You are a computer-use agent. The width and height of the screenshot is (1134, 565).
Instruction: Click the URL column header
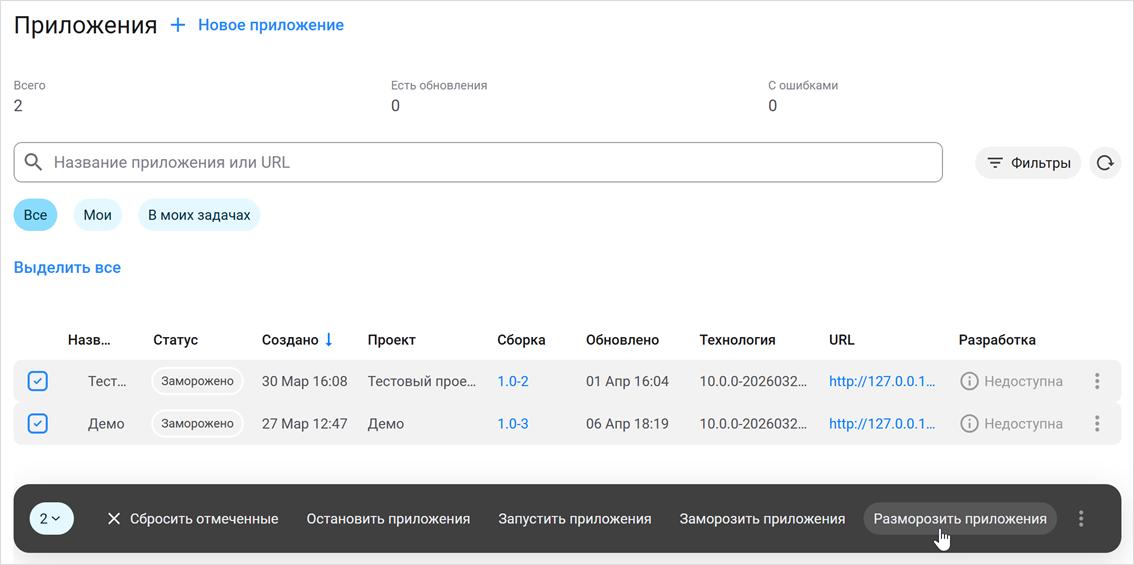[x=842, y=340]
